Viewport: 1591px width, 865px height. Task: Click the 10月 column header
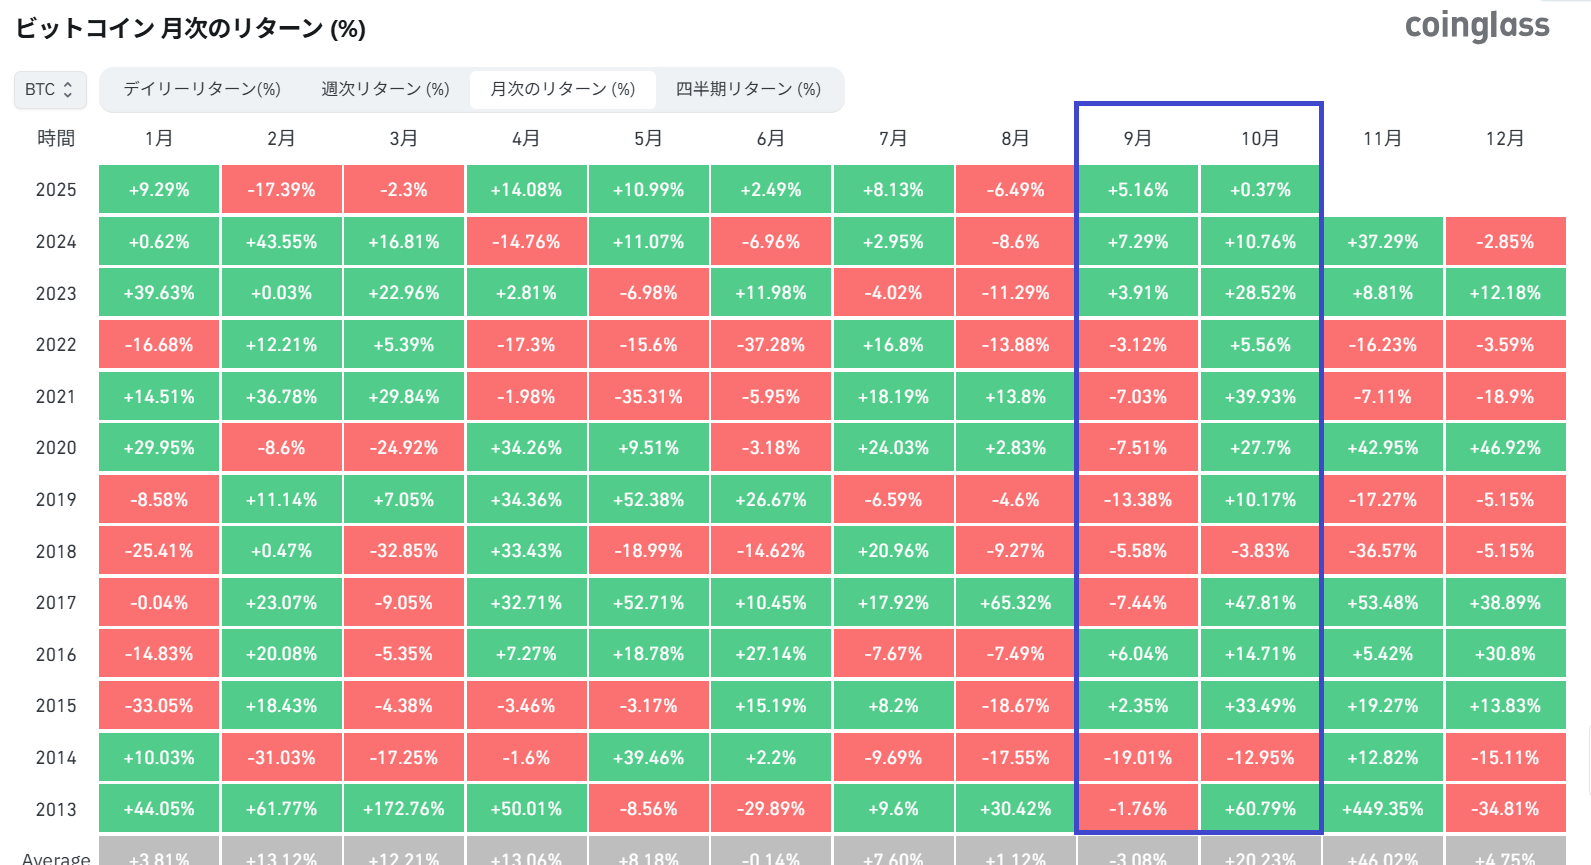click(x=1260, y=138)
